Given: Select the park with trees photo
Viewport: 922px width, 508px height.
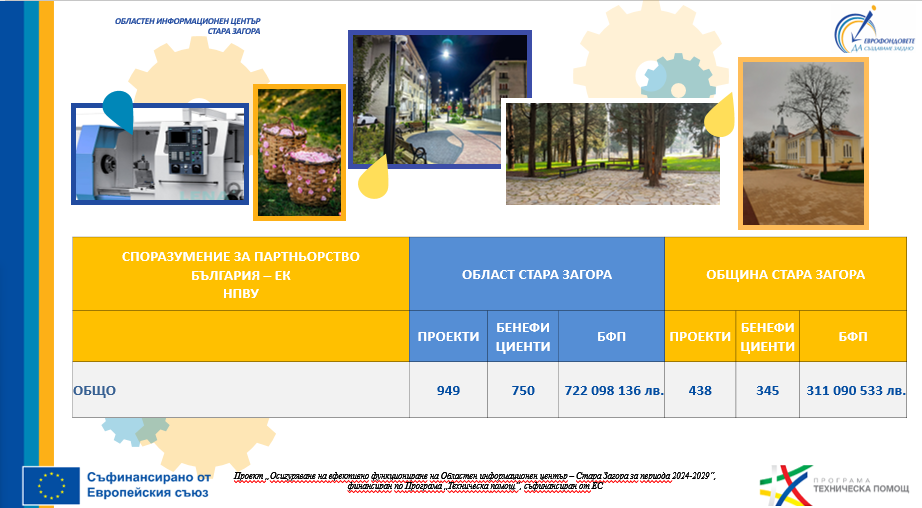Looking at the screenshot, I should (611, 152).
